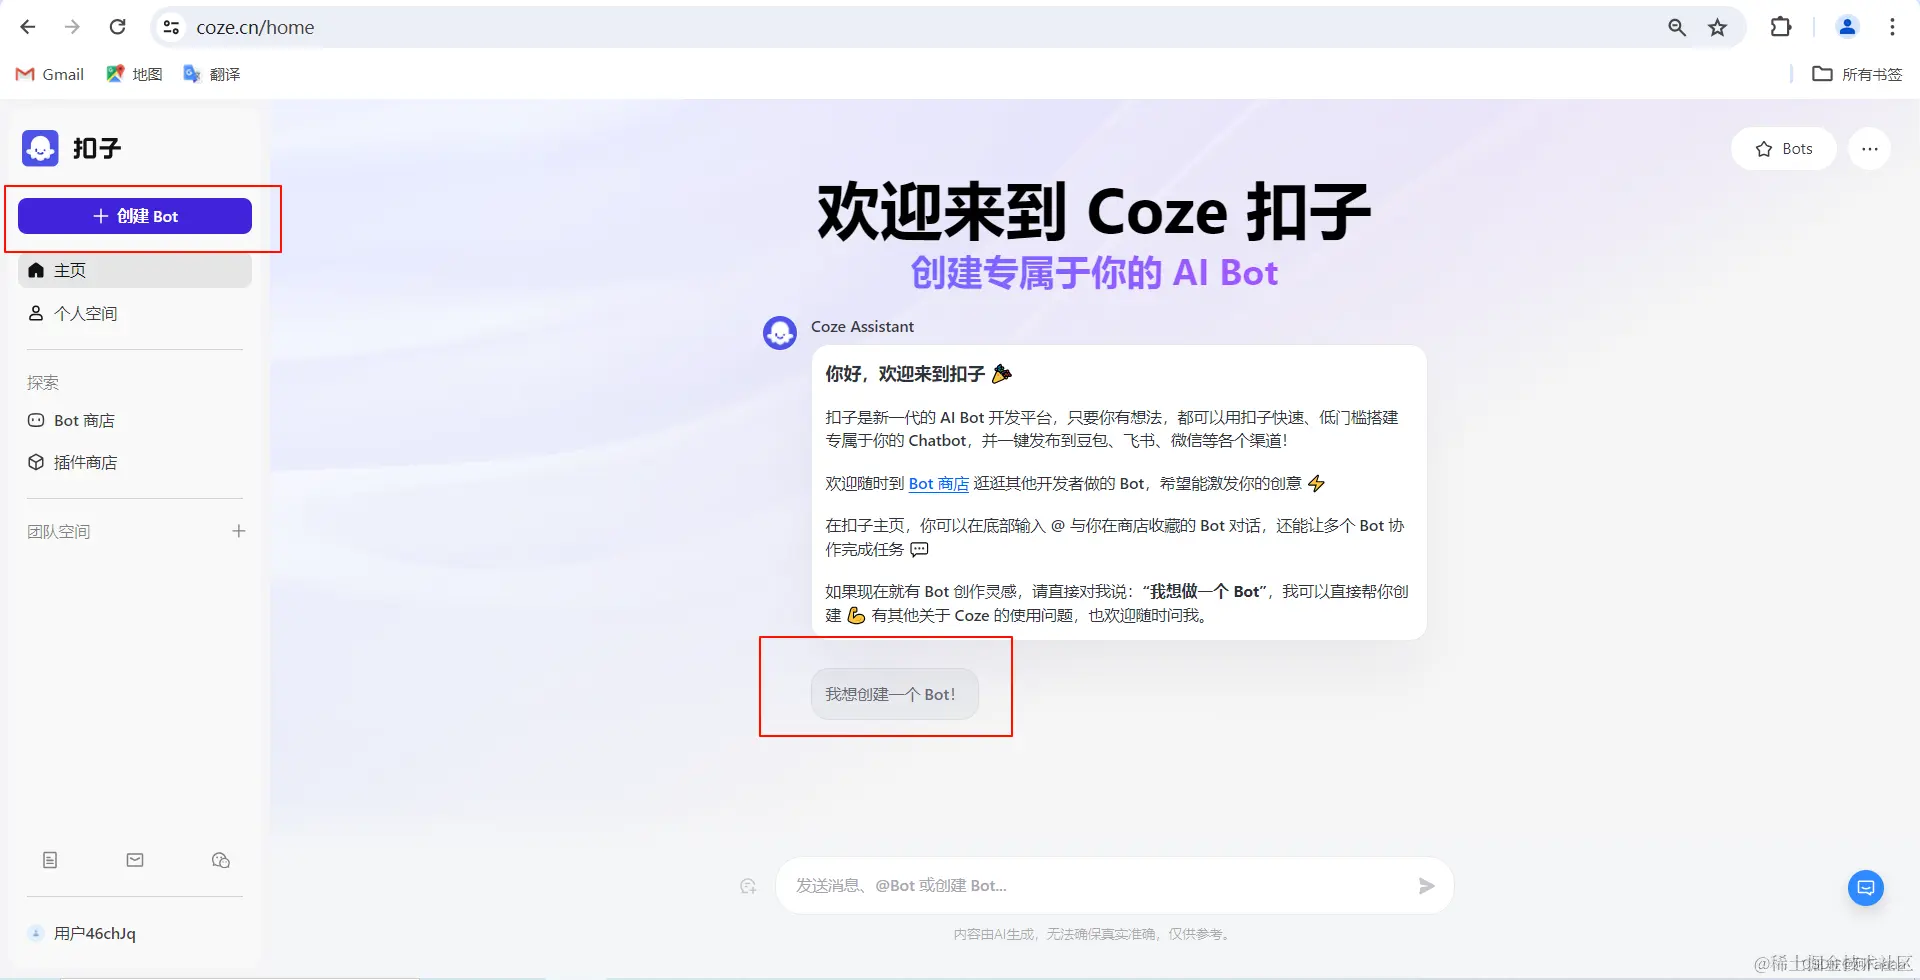This screenshot has width=1920, height=980.
Task: Open the 翻译 translate bookmark
Action: pyautogui.click(x=212, y=74)
